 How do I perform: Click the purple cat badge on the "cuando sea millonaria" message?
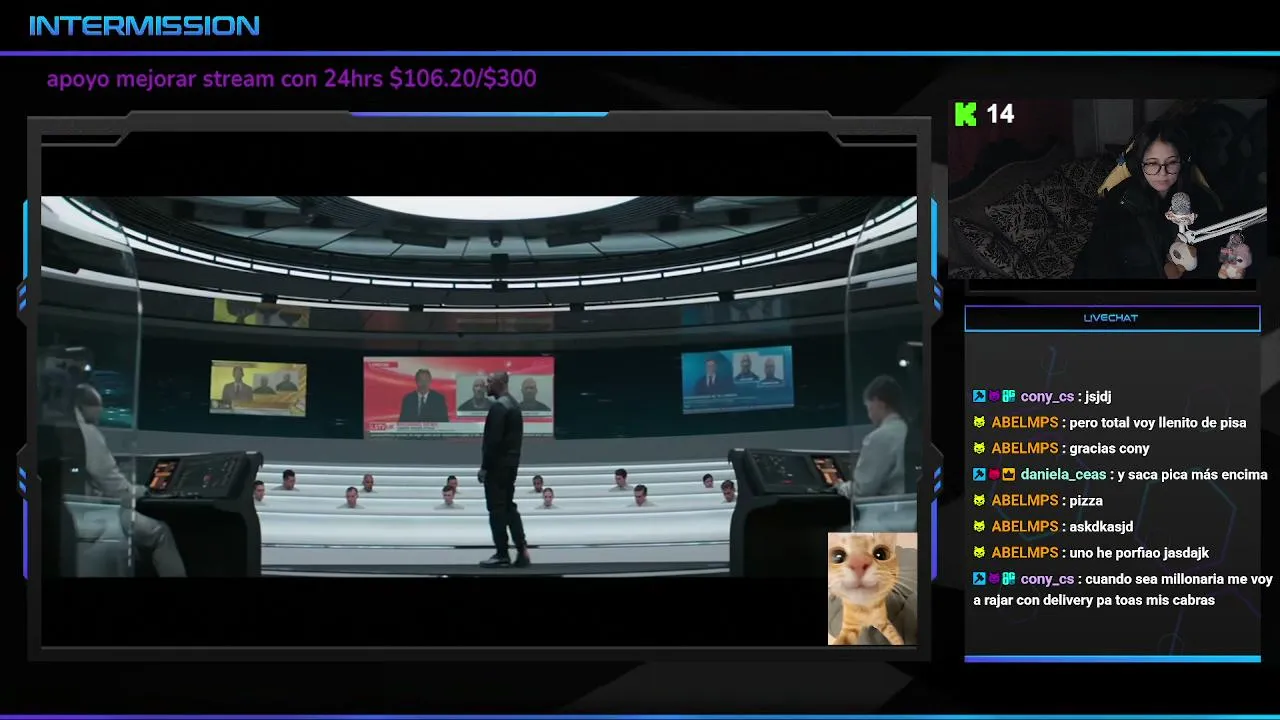pyautogui.click(x=994, y=579)
